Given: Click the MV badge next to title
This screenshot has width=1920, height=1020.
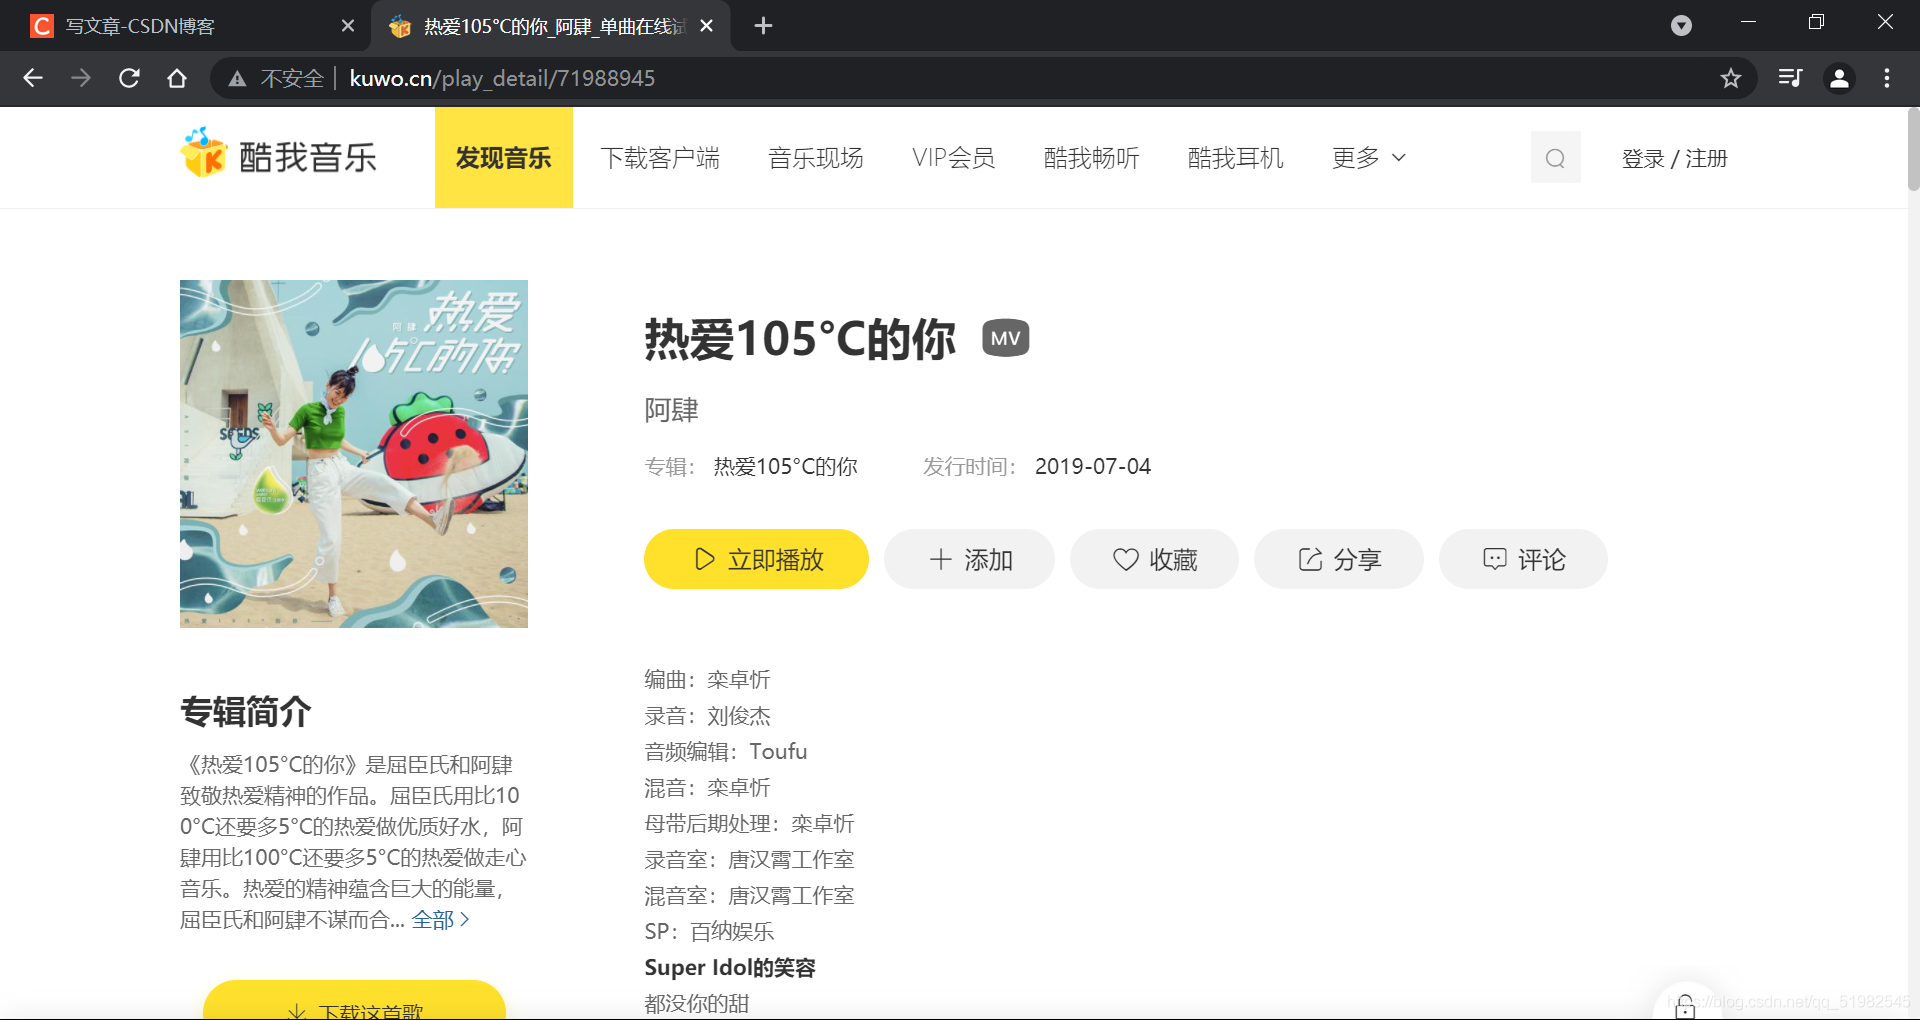Looking at the screenshot, I should tap(1005, 338).
